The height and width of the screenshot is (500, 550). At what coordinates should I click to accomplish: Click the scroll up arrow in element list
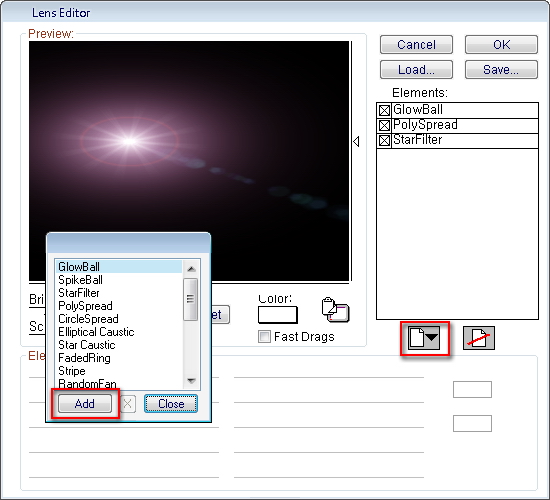point(191,269)
